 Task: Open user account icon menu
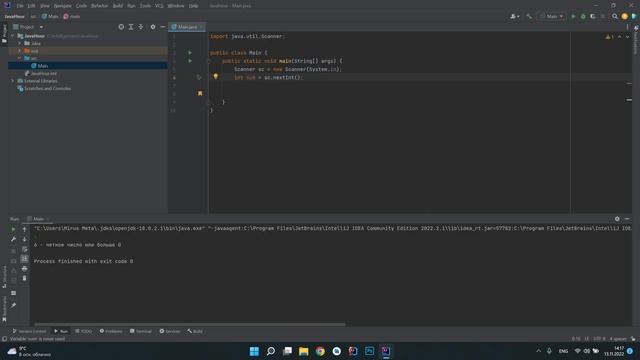(x=514, y=16)
